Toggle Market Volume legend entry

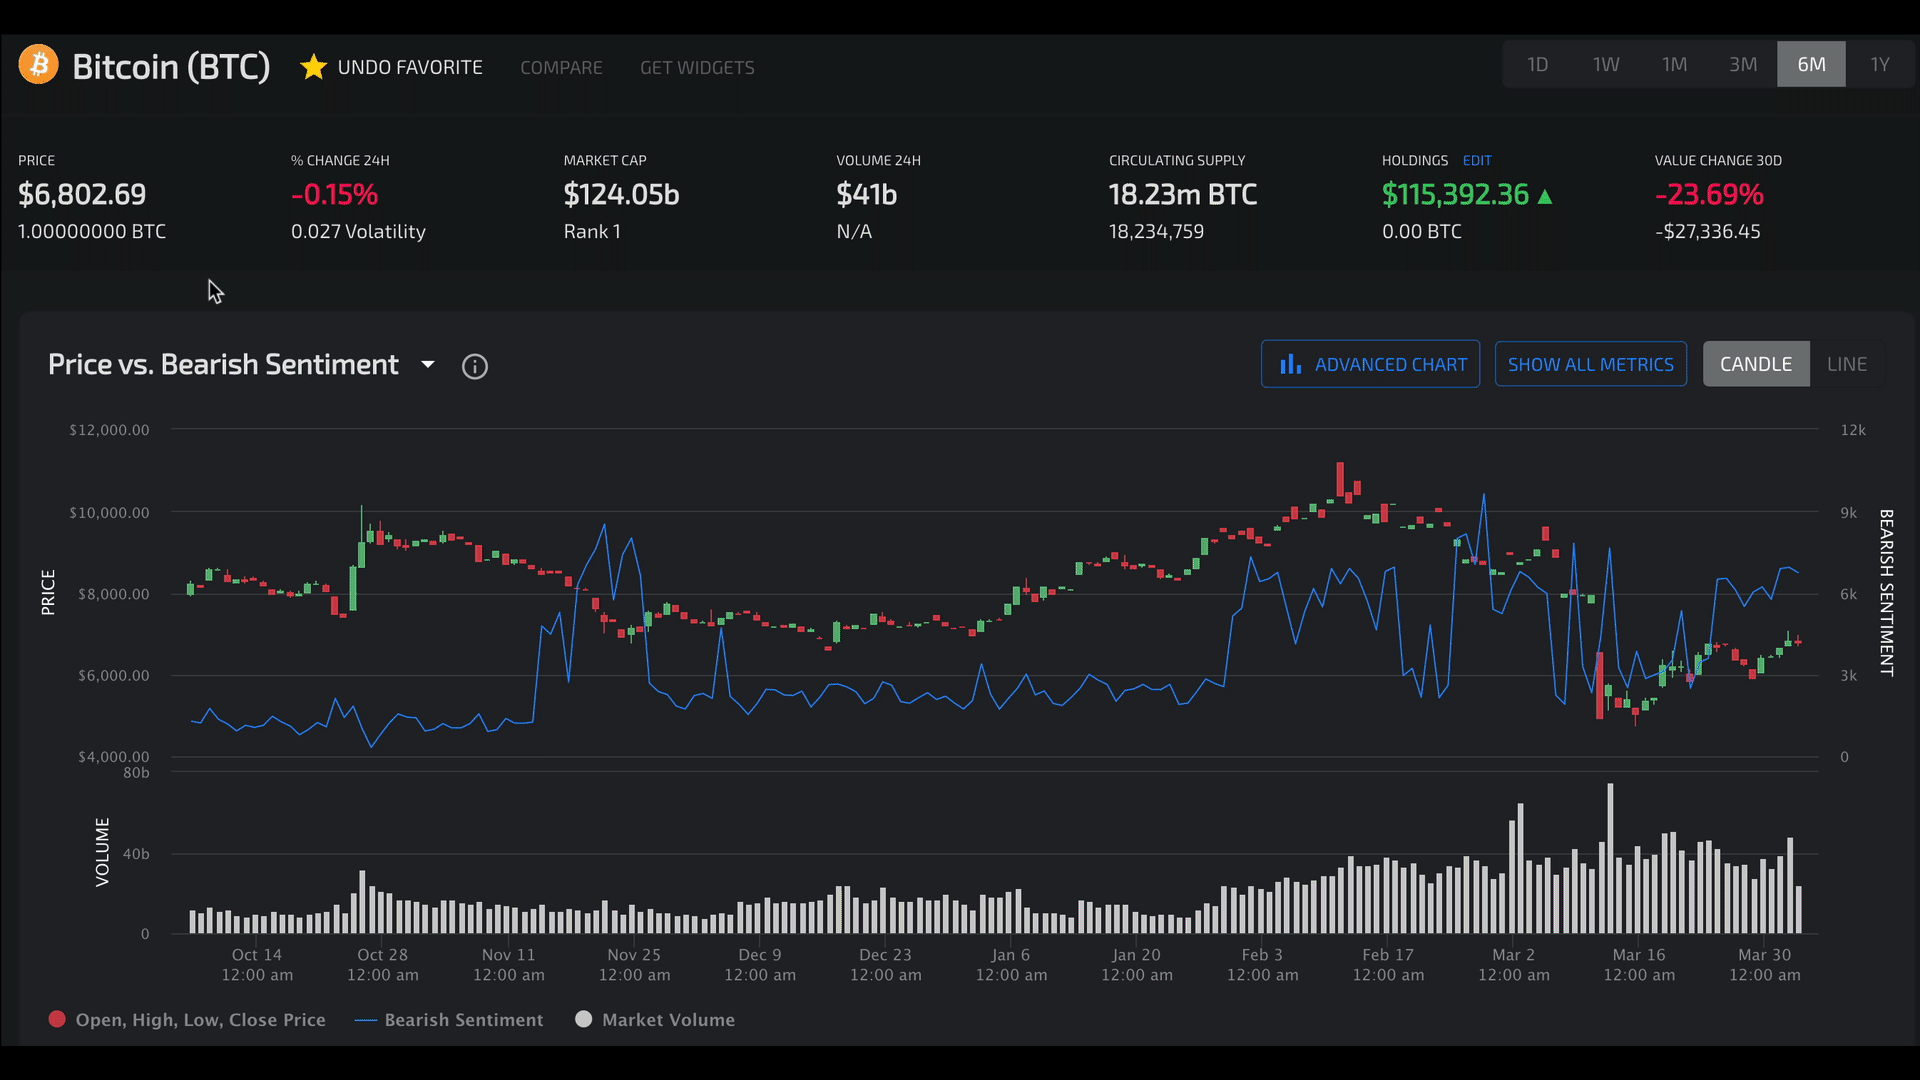tap(655, 1019)
